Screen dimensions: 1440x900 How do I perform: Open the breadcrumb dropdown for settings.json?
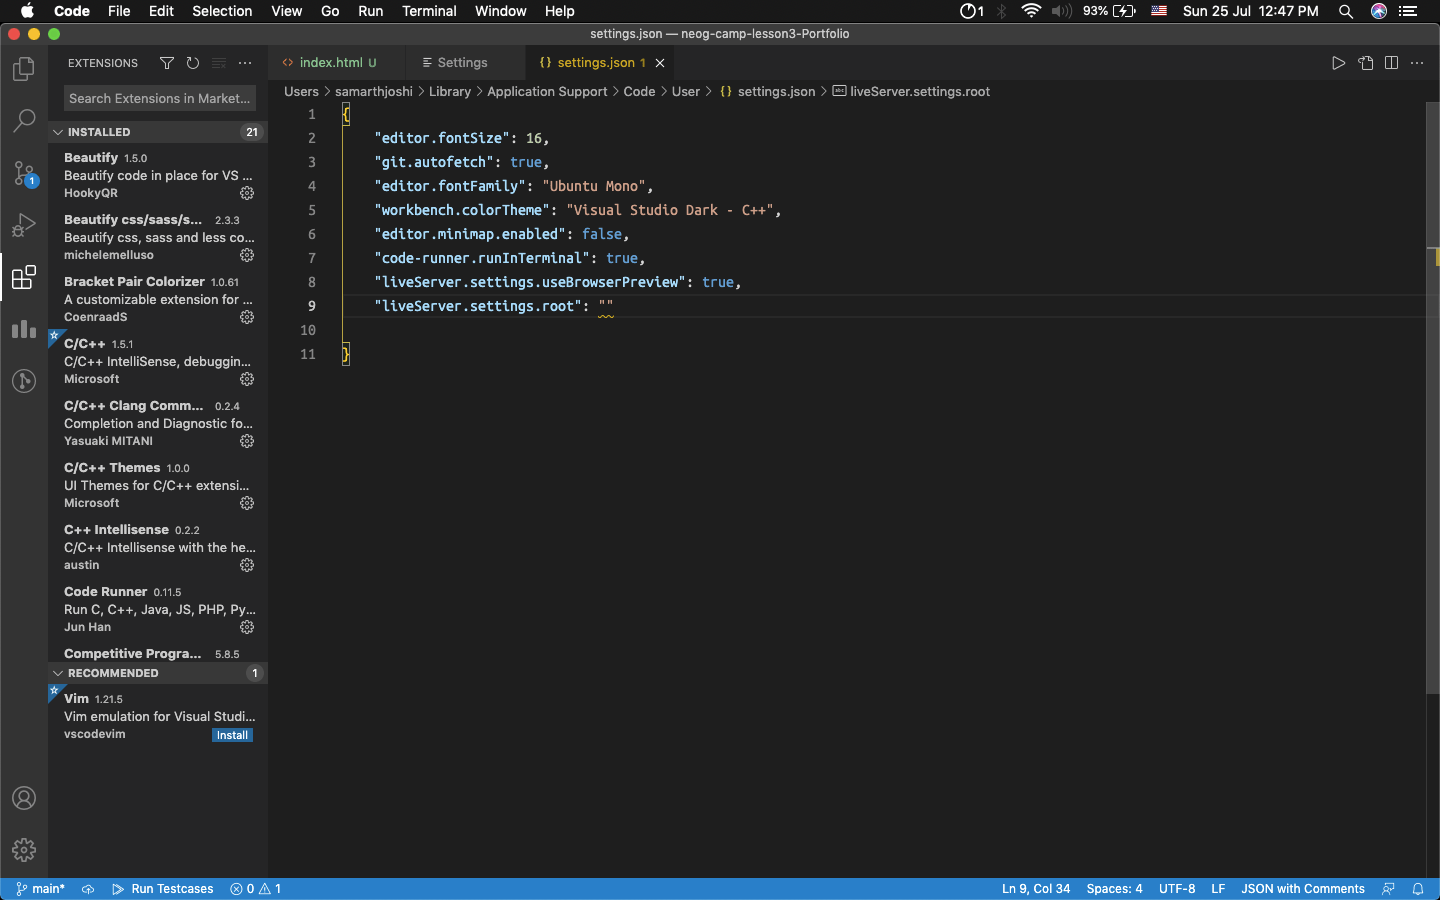click(x=776, y=91)
